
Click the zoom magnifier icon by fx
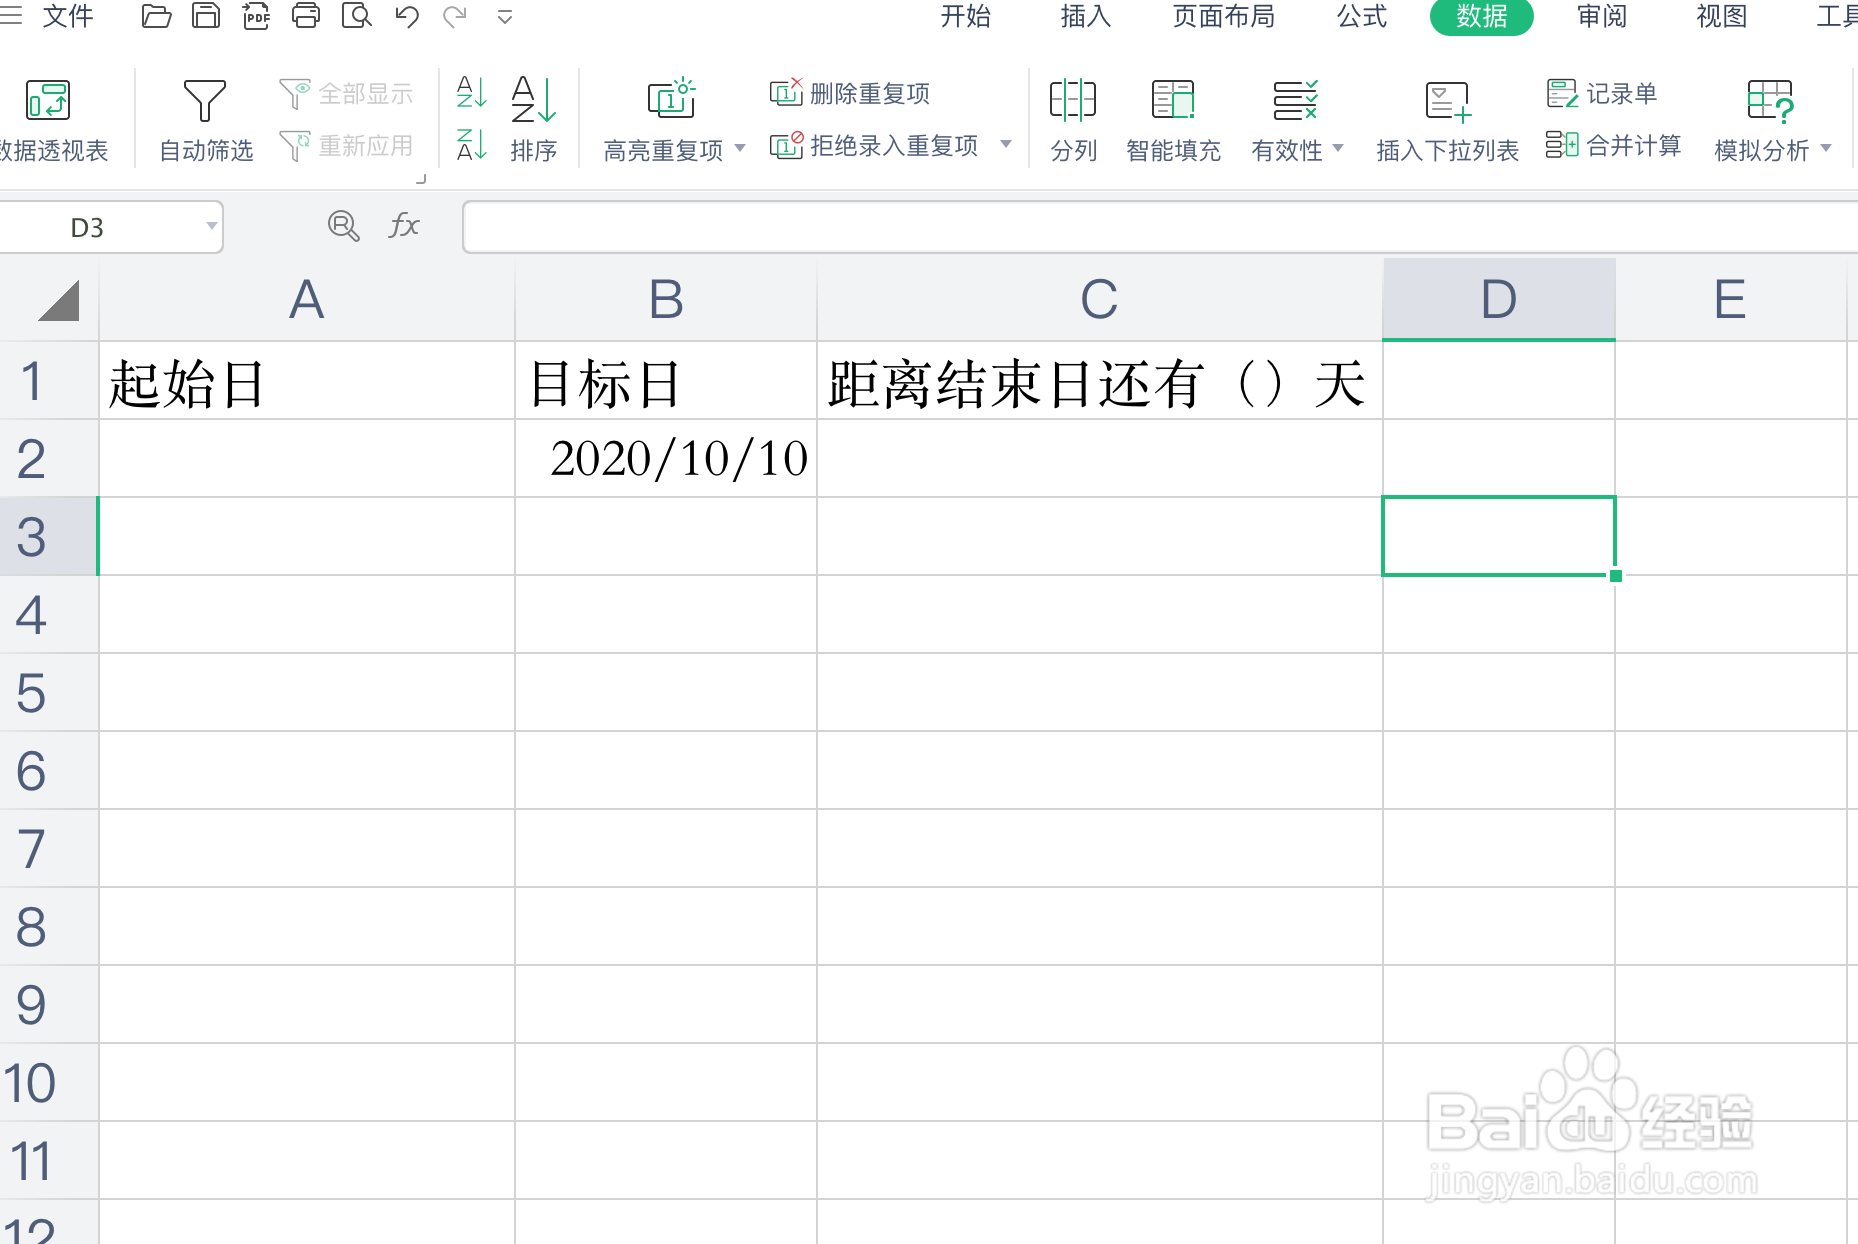pos(343,226)
